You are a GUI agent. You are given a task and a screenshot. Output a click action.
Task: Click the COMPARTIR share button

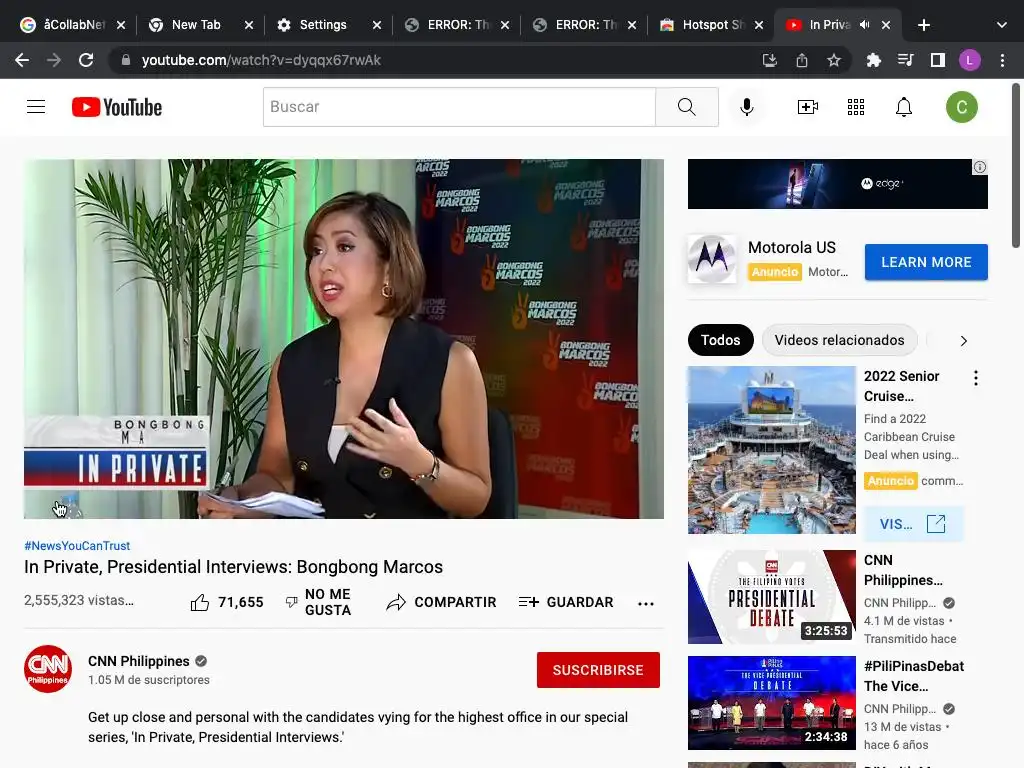(x=441, y=602)
